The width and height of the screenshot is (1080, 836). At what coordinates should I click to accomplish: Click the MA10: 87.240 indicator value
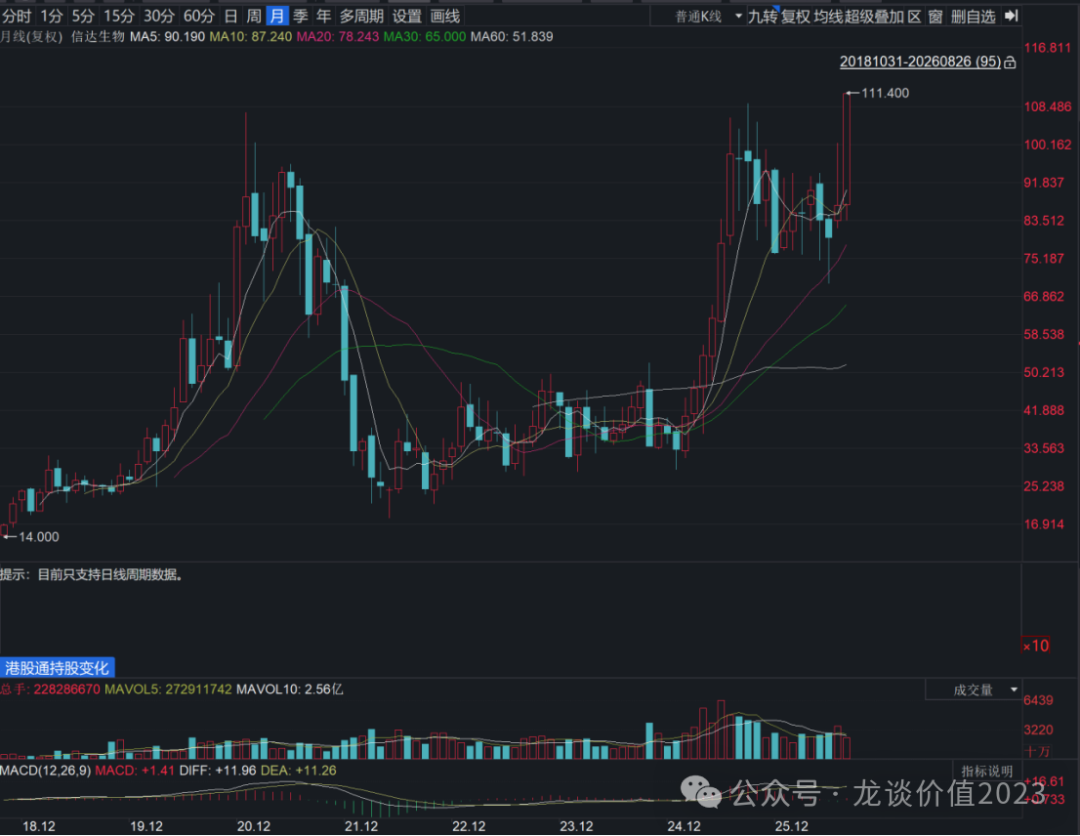point(251,36)
